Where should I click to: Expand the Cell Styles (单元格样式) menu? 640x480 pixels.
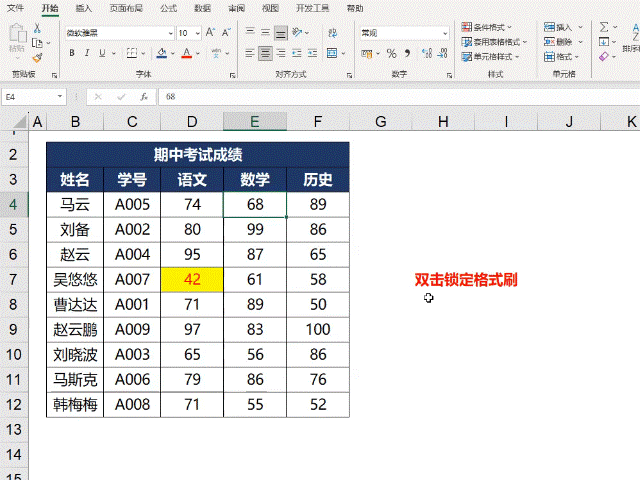pos(490,57)
